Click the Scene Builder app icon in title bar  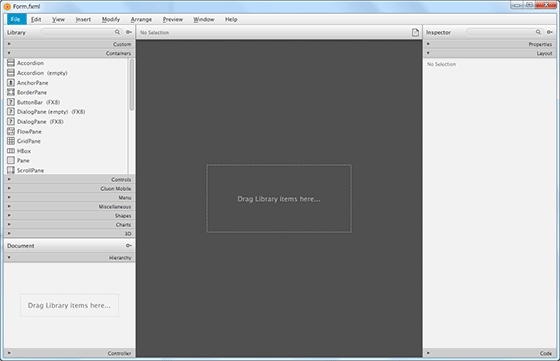pos(7,6)
